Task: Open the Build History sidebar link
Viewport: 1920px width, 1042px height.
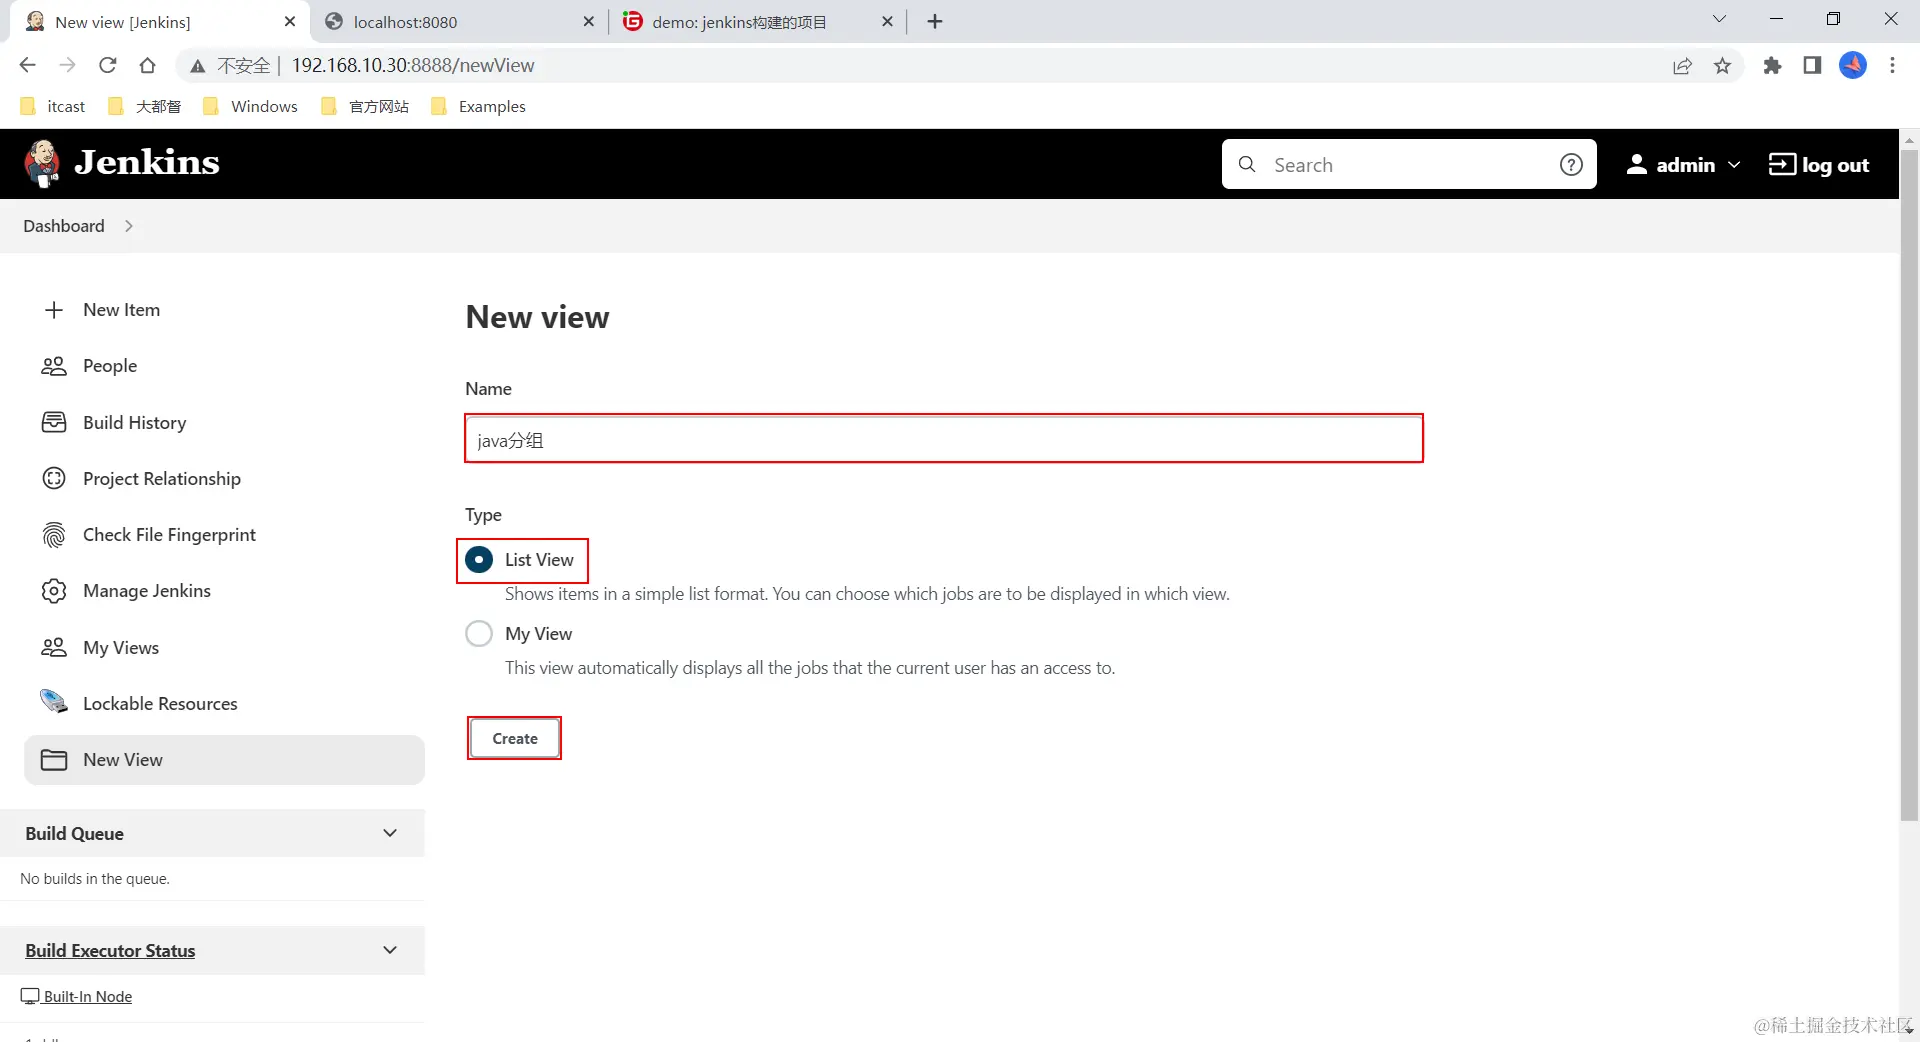Action: [x=135, y=422]
